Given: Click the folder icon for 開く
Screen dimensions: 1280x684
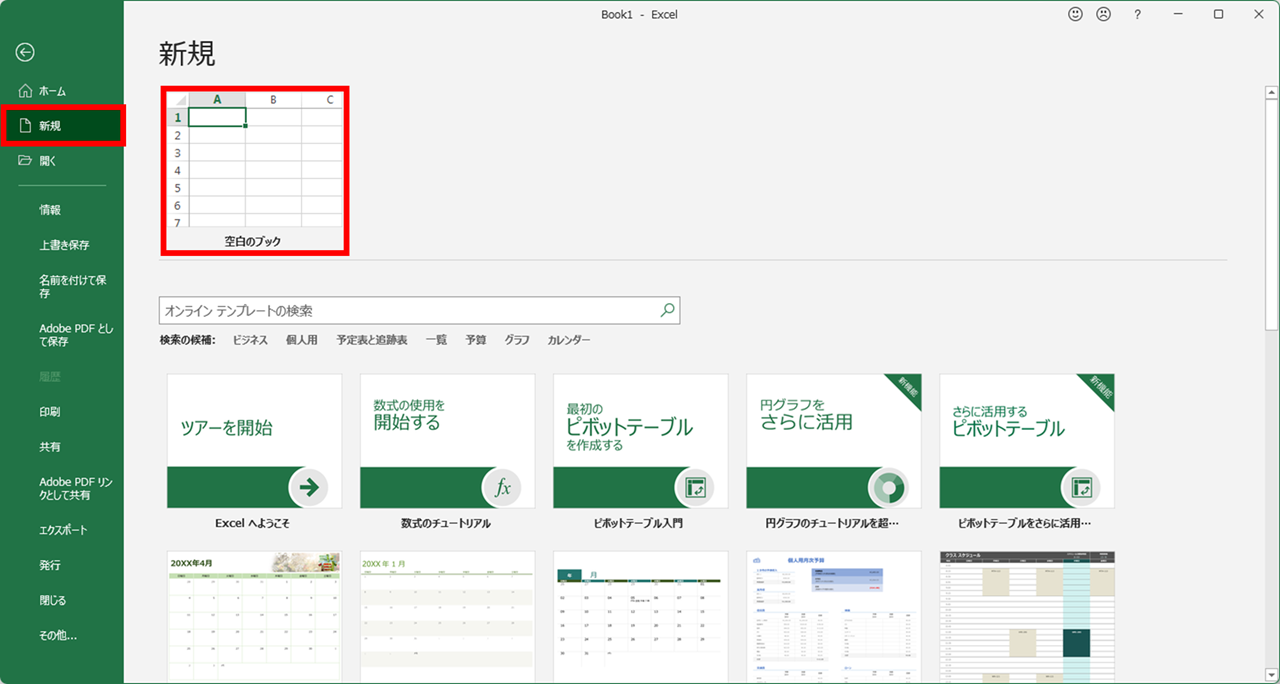Looking at the screenshot, I should pyautogui.click(x=26, y=160).
